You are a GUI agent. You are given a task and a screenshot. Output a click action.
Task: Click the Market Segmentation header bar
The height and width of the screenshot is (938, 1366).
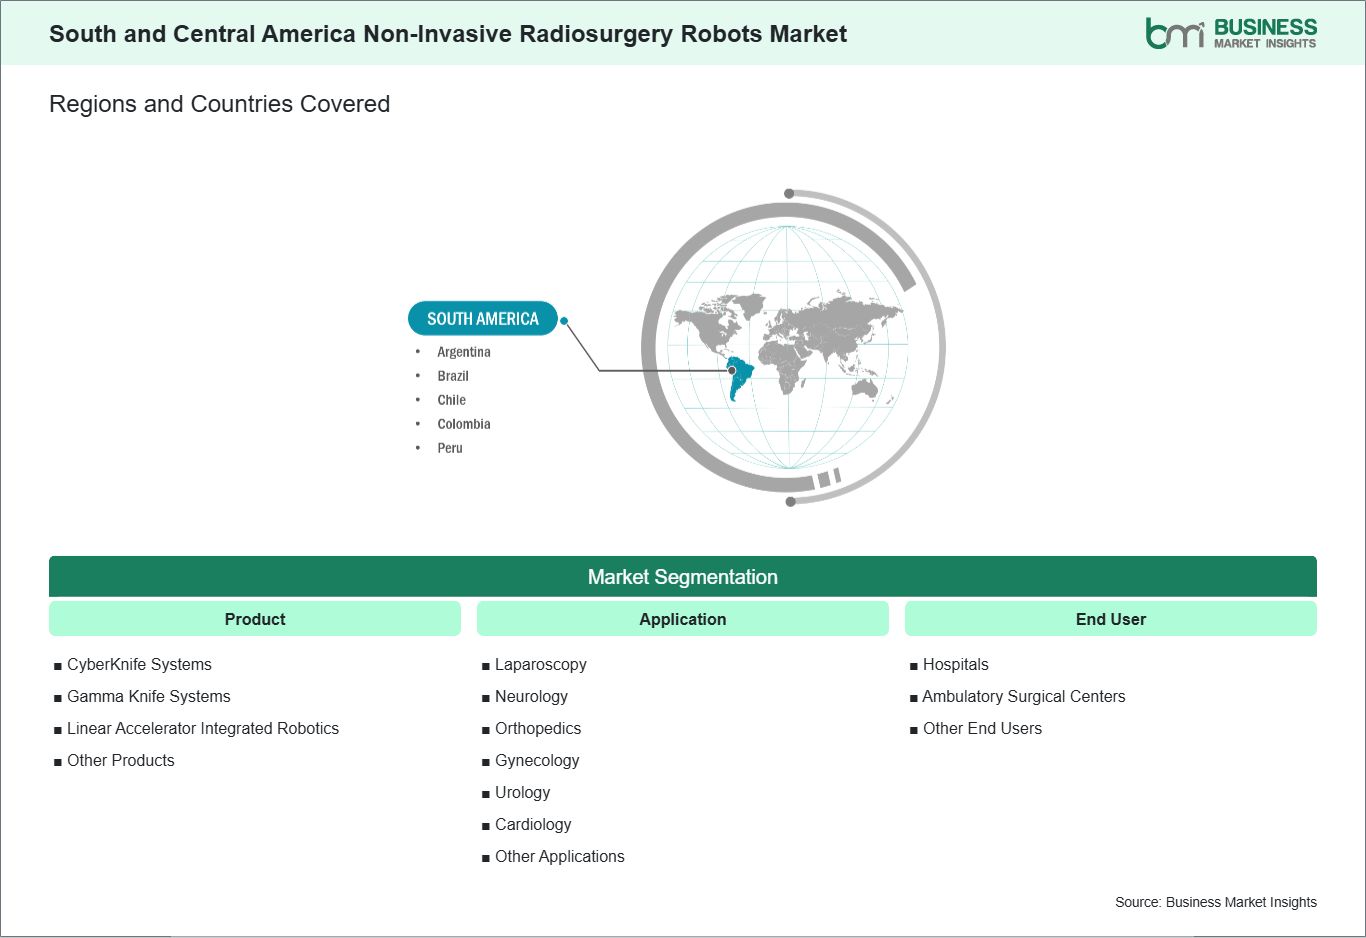coord(683,577)
